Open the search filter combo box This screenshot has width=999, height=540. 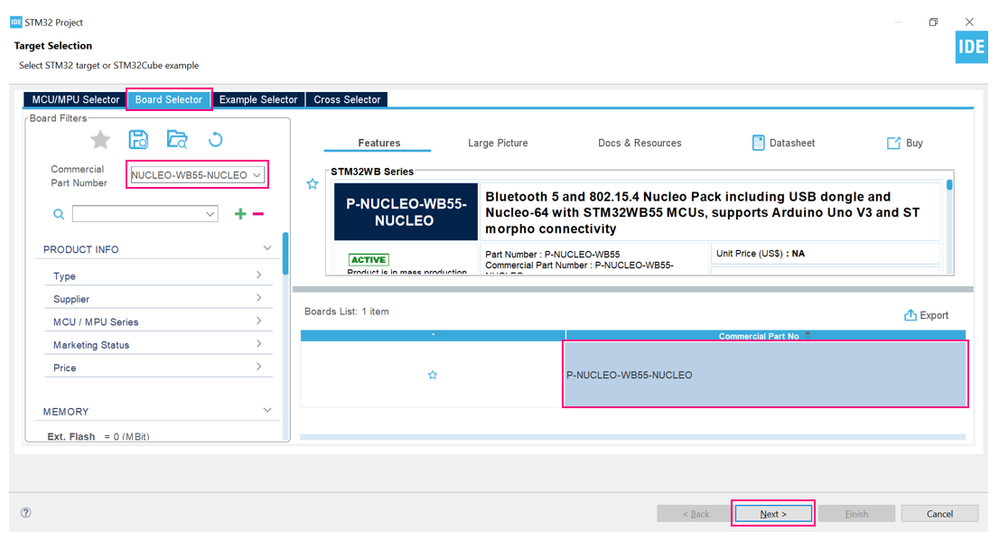(145, 214)
